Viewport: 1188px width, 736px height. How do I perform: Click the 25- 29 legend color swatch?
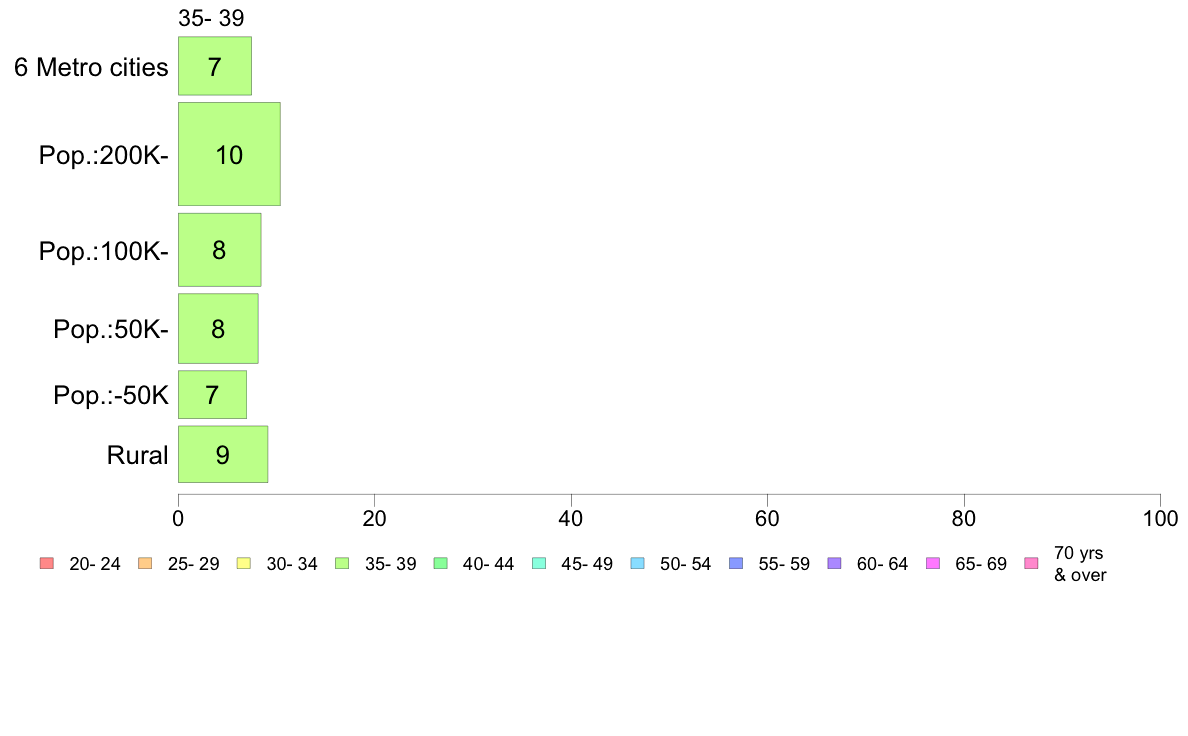point(145,563)
